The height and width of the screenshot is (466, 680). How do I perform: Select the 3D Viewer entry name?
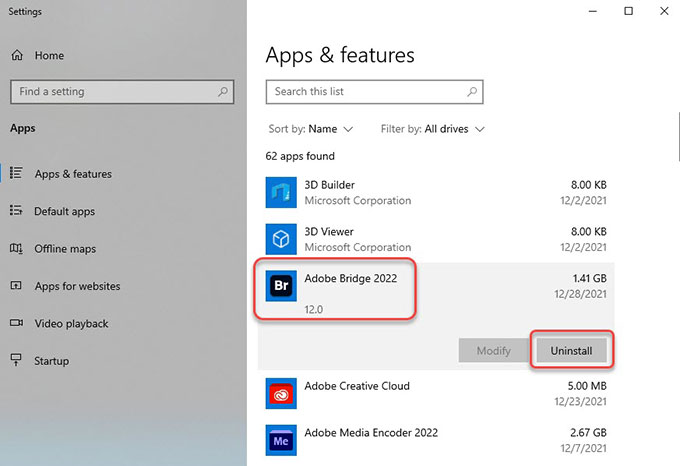click(x=329, y=231)
